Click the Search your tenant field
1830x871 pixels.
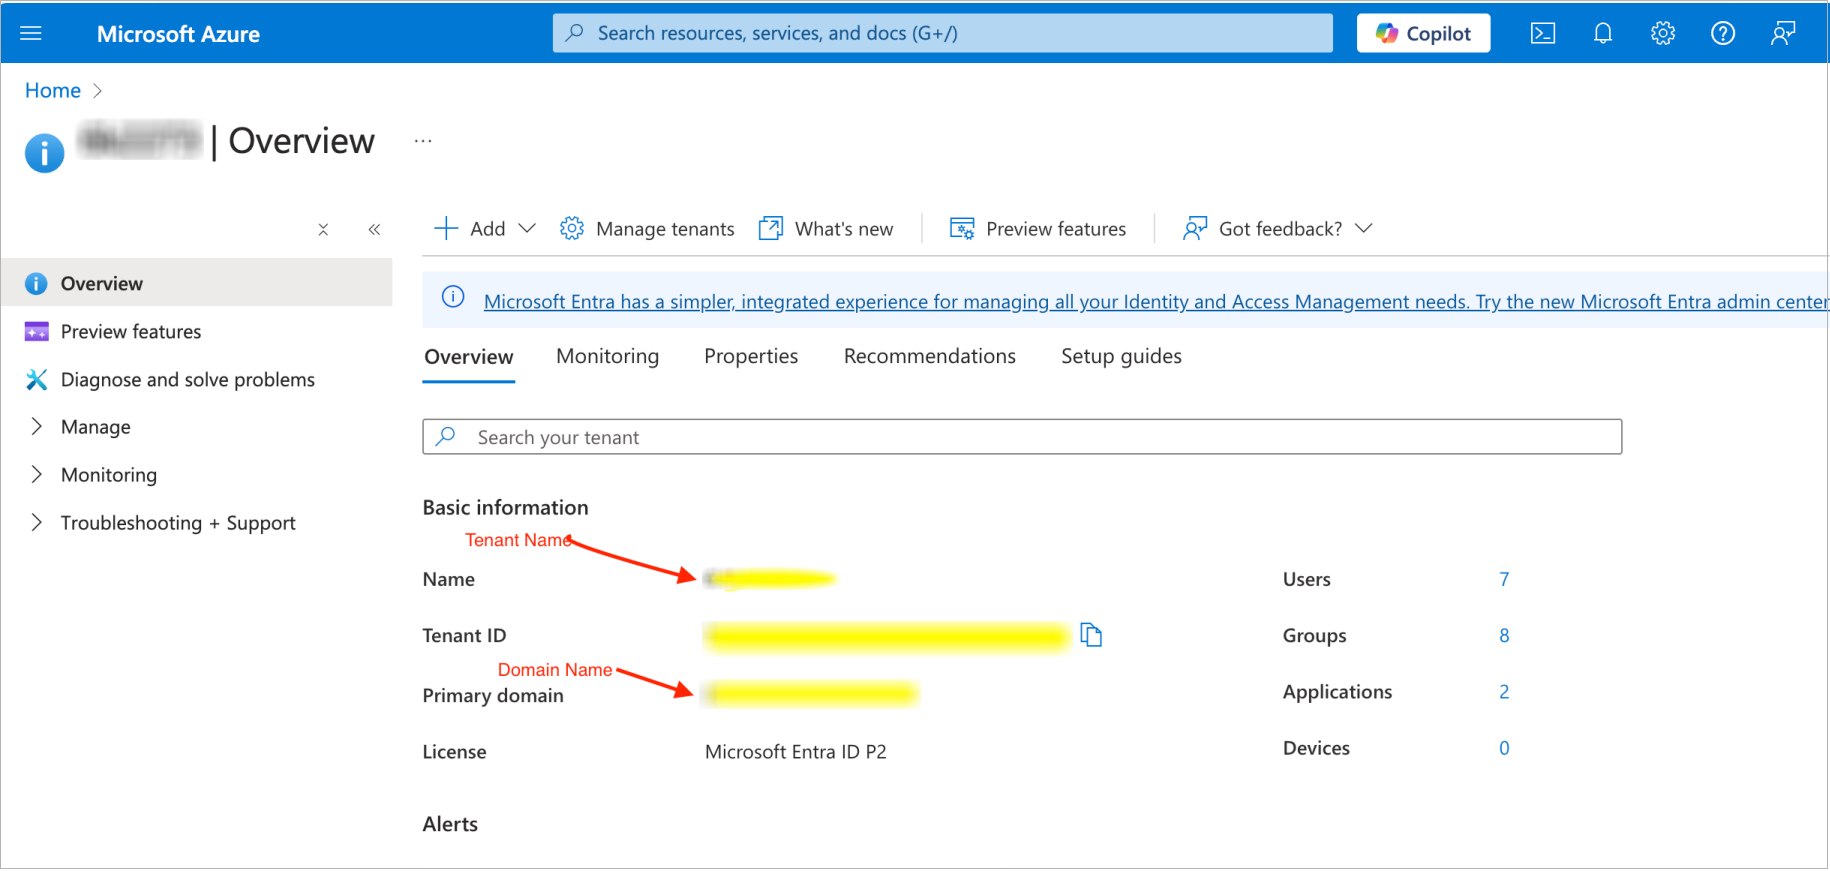[x=1022, y=437]
